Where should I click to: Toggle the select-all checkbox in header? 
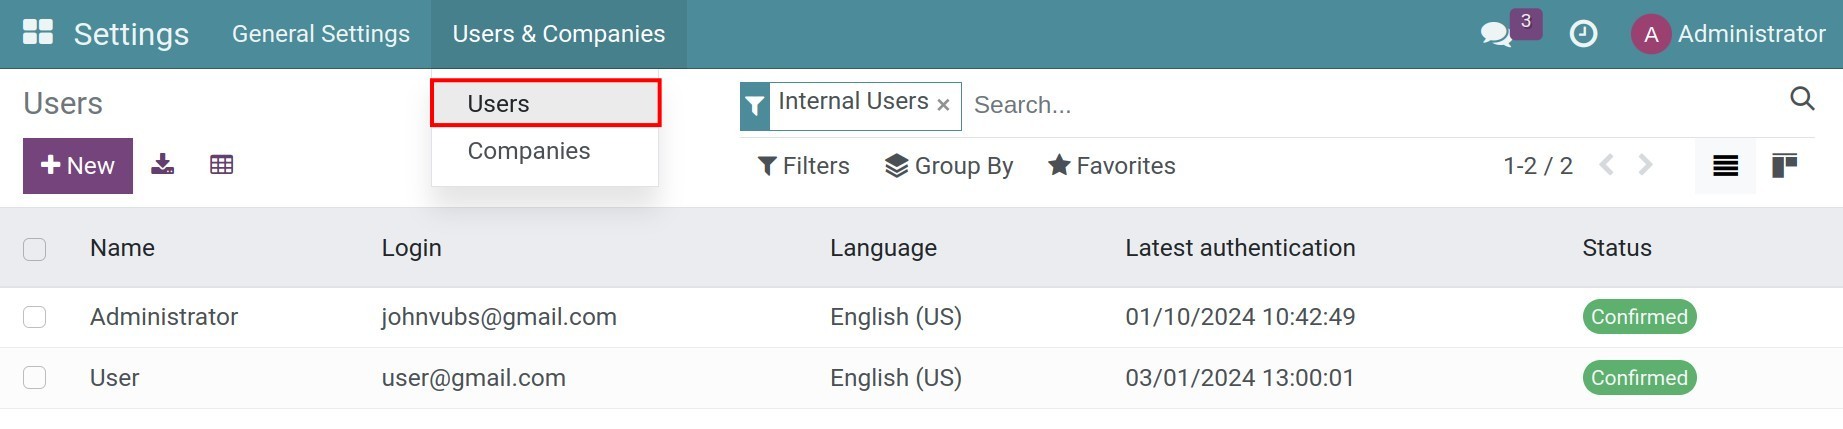point(35,249)
